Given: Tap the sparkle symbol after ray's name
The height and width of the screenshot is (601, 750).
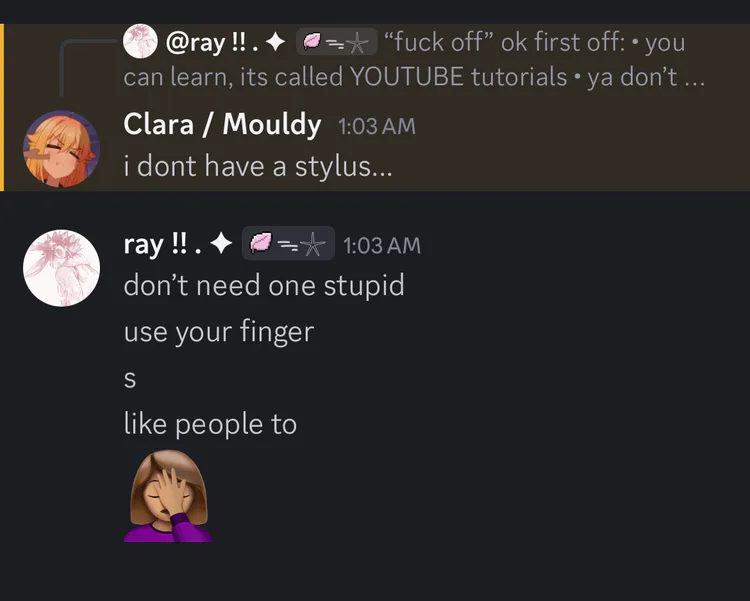Looking at the screenshot, I should pos(222,244).
